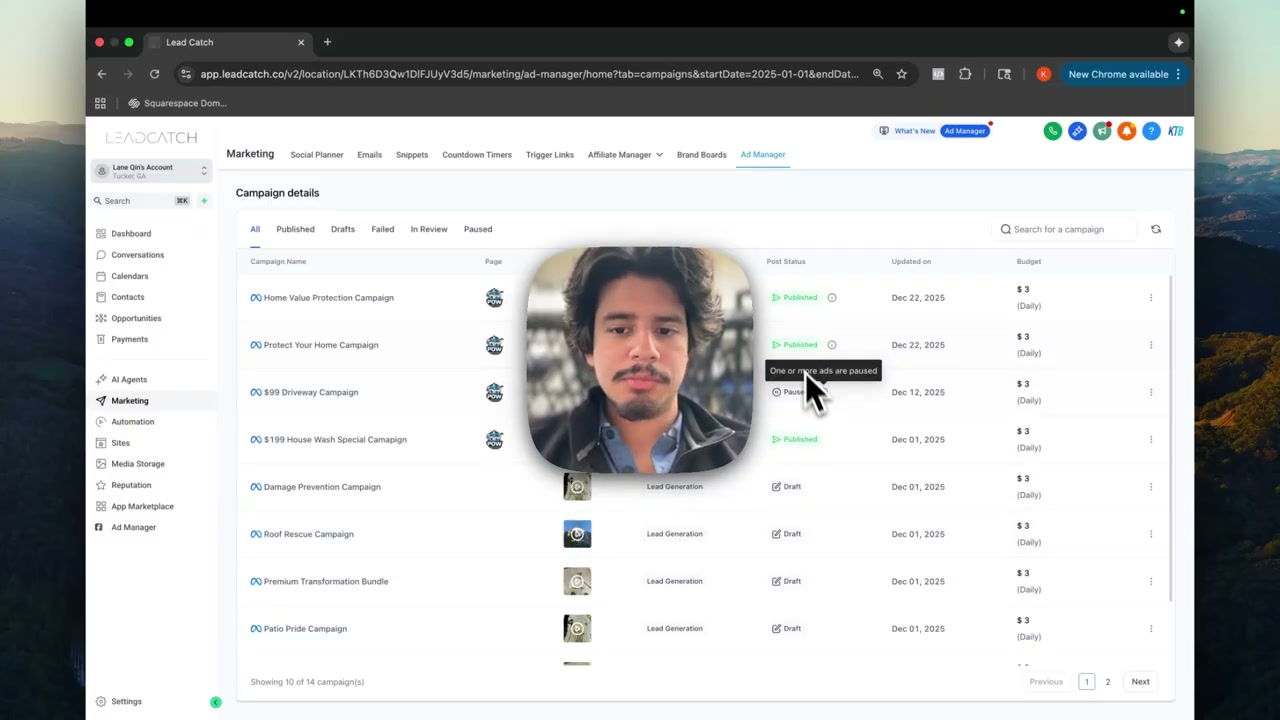This screenshot has width=1280, height=720.
Task: Open the blue help question-mark icon
Action: tap(1151, 131)
